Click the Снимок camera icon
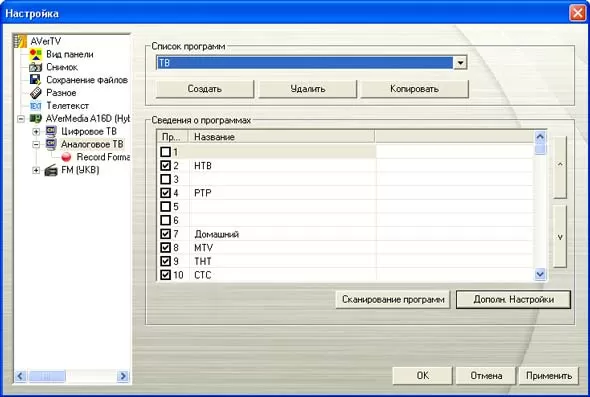This screenshot has height=397, width=590. (x=36, y=67)
